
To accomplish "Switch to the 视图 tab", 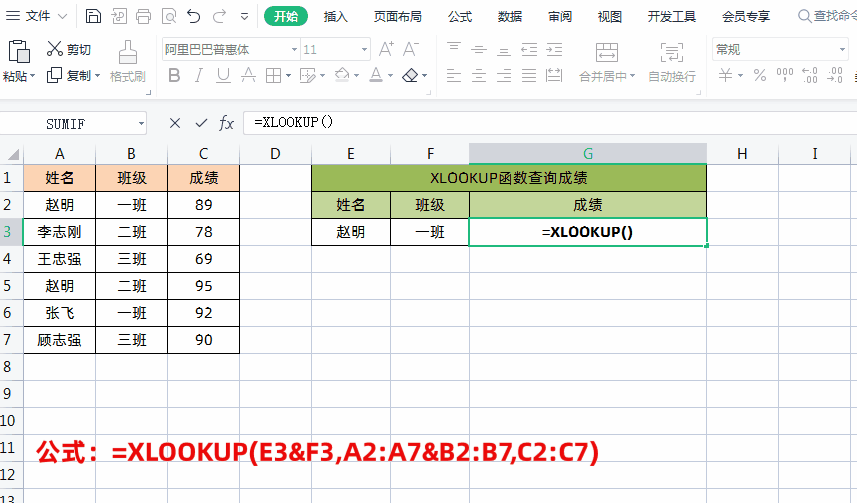I will pyautogui.click(x=610, y=16).
